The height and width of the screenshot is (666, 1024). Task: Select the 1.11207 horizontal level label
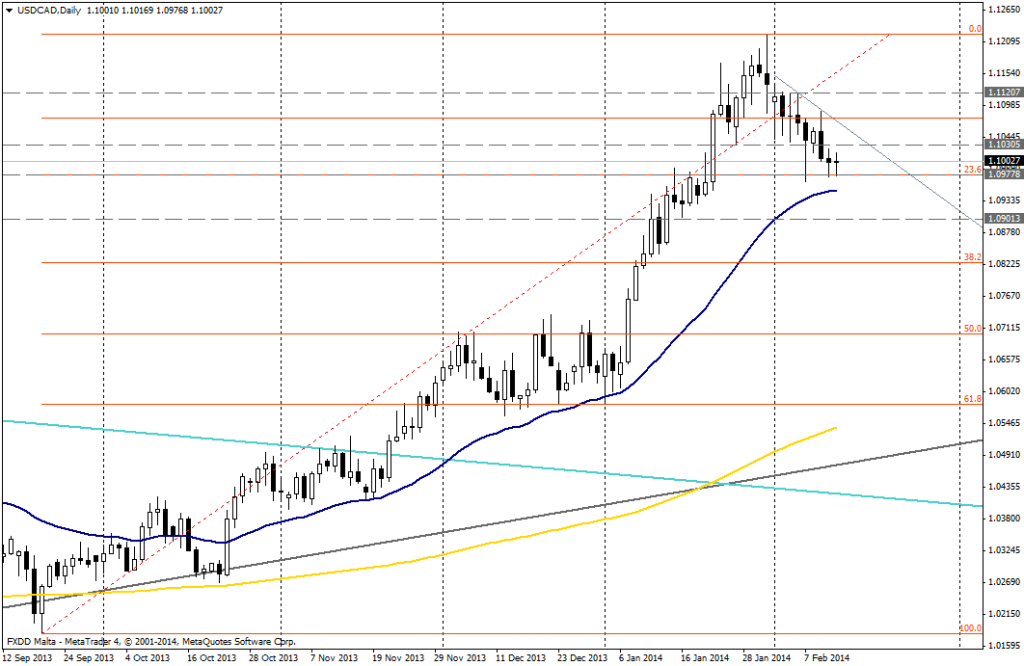click(1003, 92)
